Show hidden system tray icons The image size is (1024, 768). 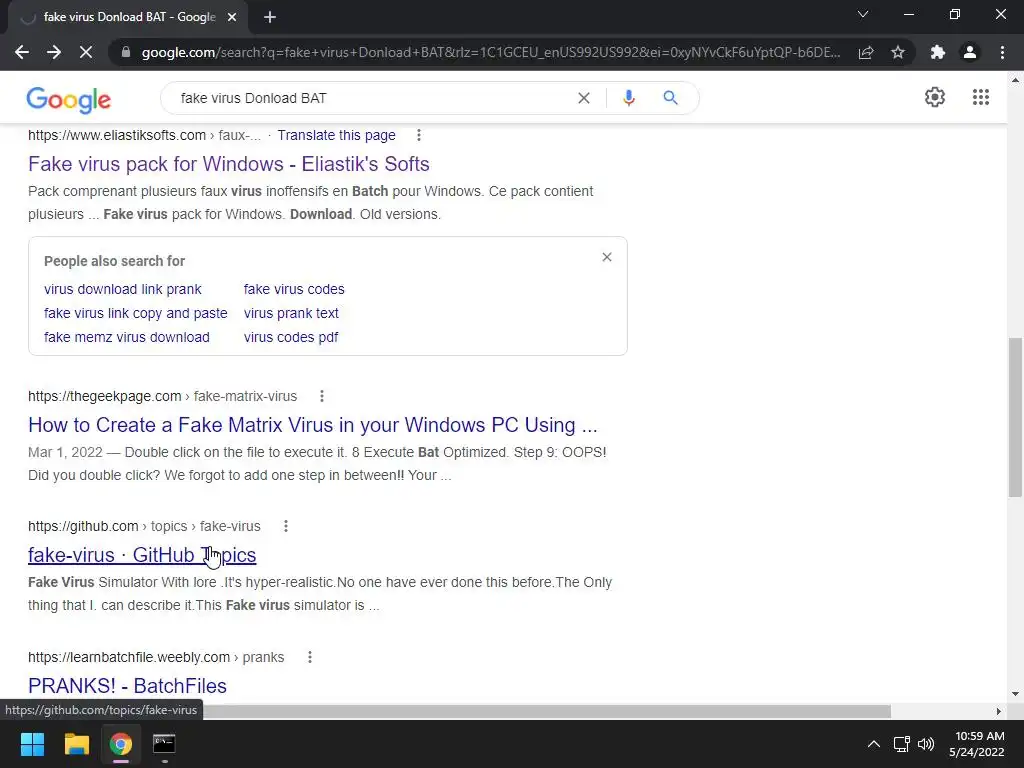pyautogui.click(x=873, y=744)
